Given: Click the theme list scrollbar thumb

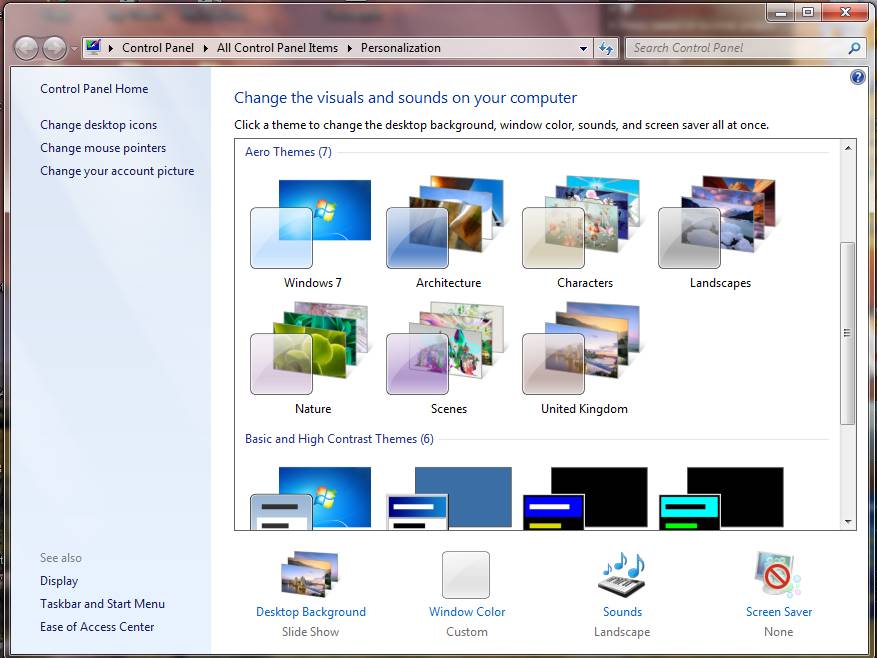Looking at the screenshot, I should coord(848,333).
